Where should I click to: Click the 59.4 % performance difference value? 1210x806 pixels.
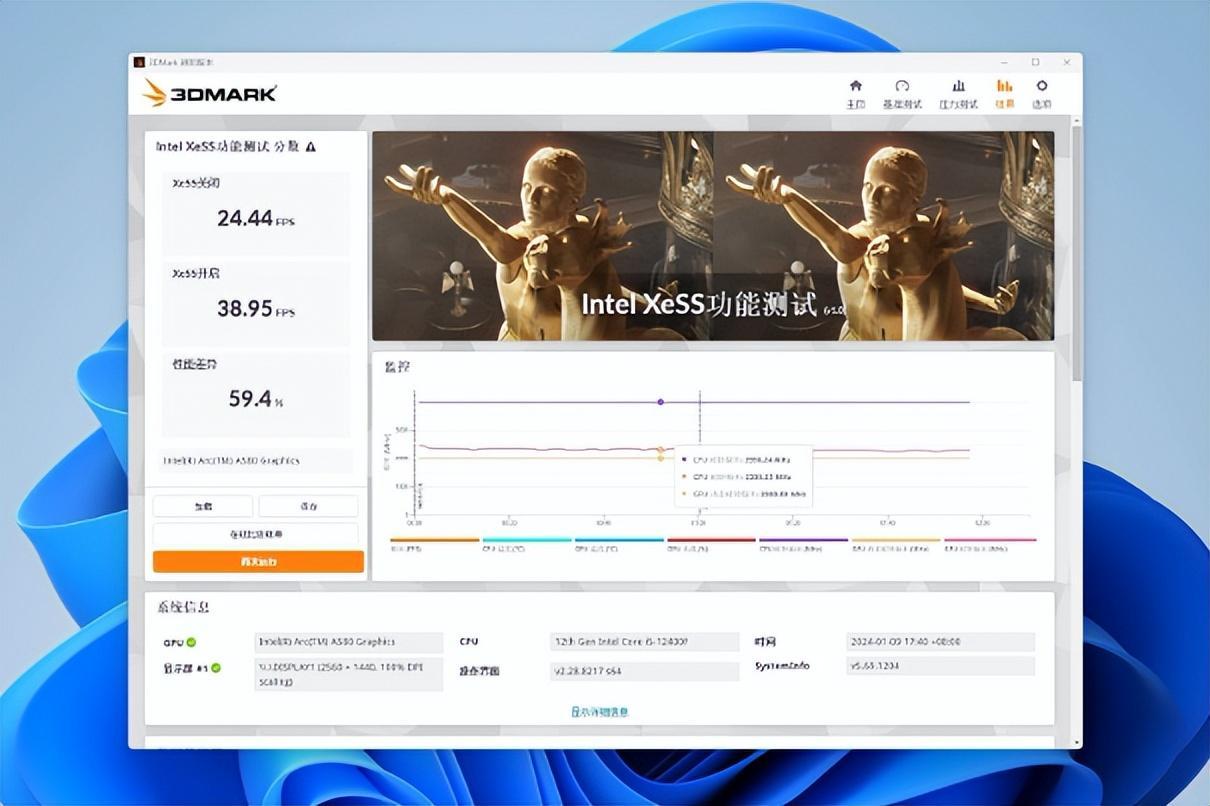[x=256, y=399]
